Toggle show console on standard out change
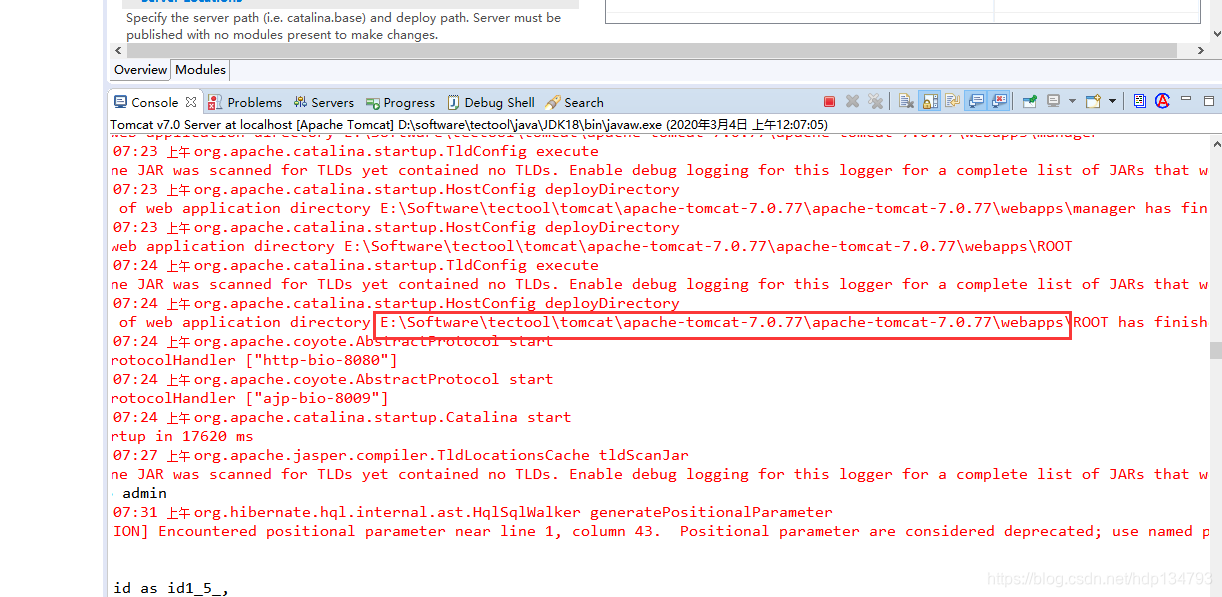1222x597 pixels. click(x=975, y=101)
